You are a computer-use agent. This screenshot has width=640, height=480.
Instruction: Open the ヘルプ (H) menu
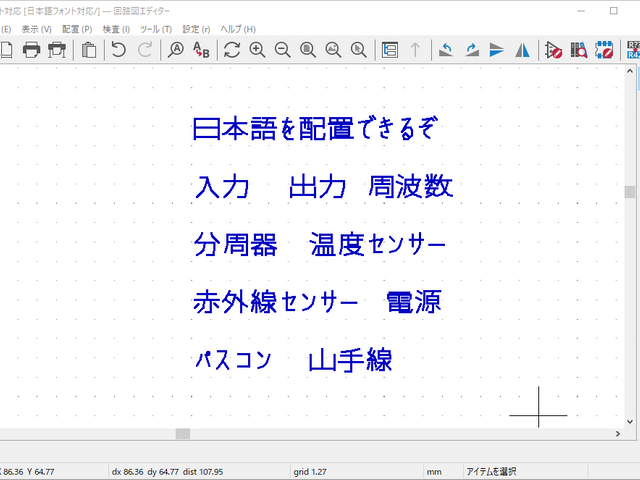238,29
